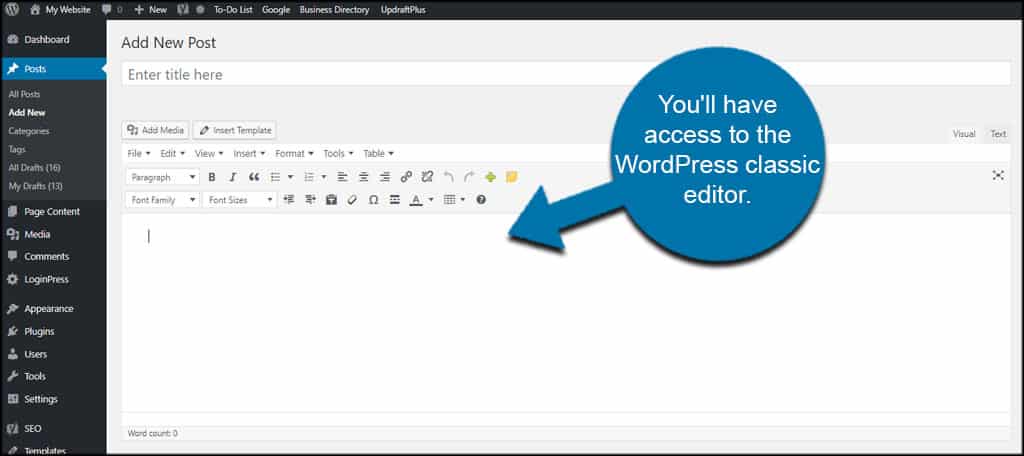Open comments bubble in admin bar
The height and width of the screenshot is (456, 1024).
(112, 10)
